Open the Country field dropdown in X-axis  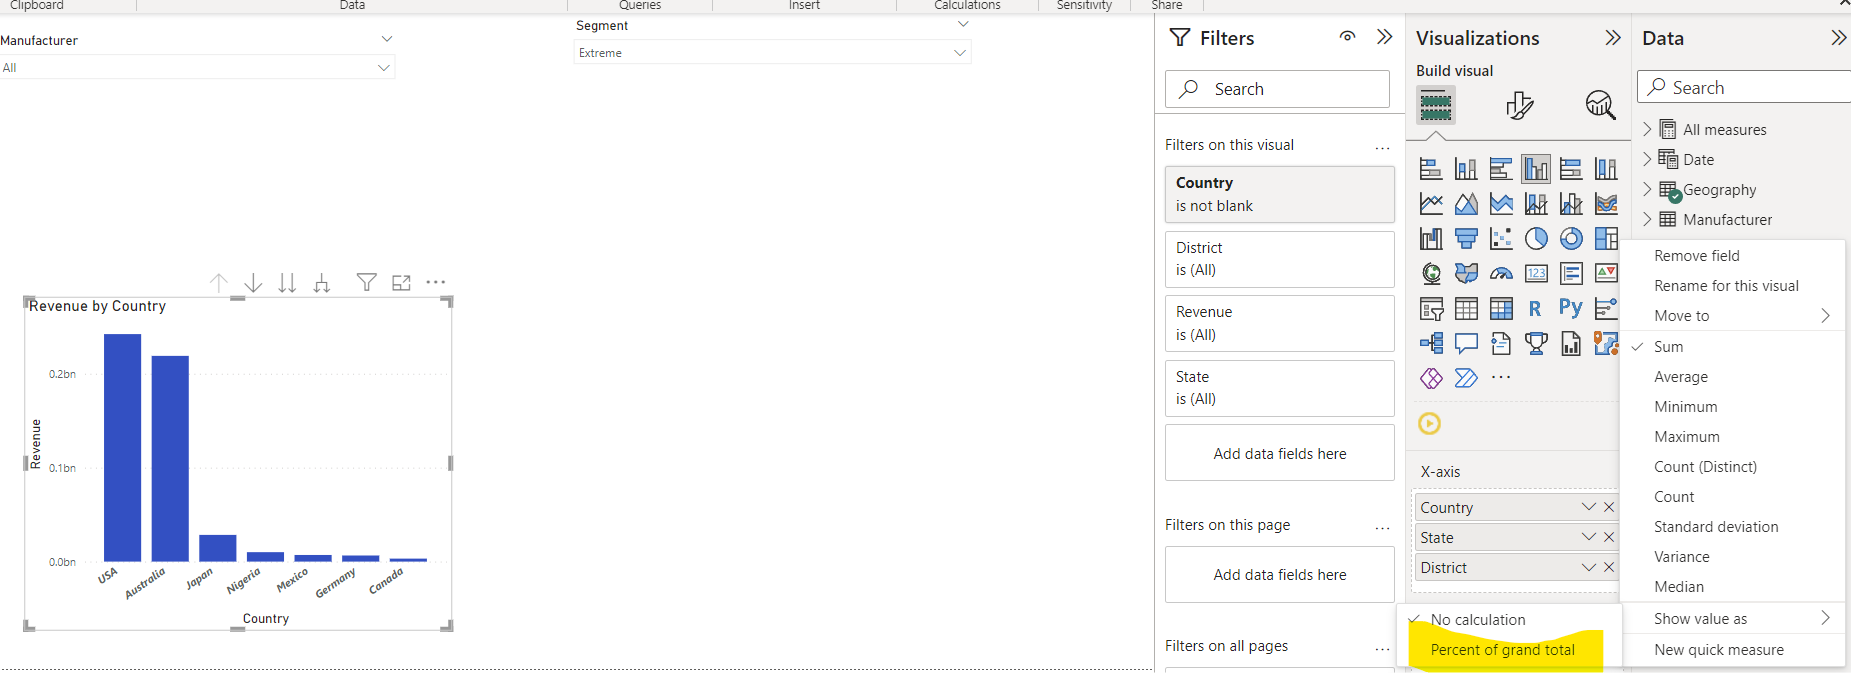click(1588, 507)
